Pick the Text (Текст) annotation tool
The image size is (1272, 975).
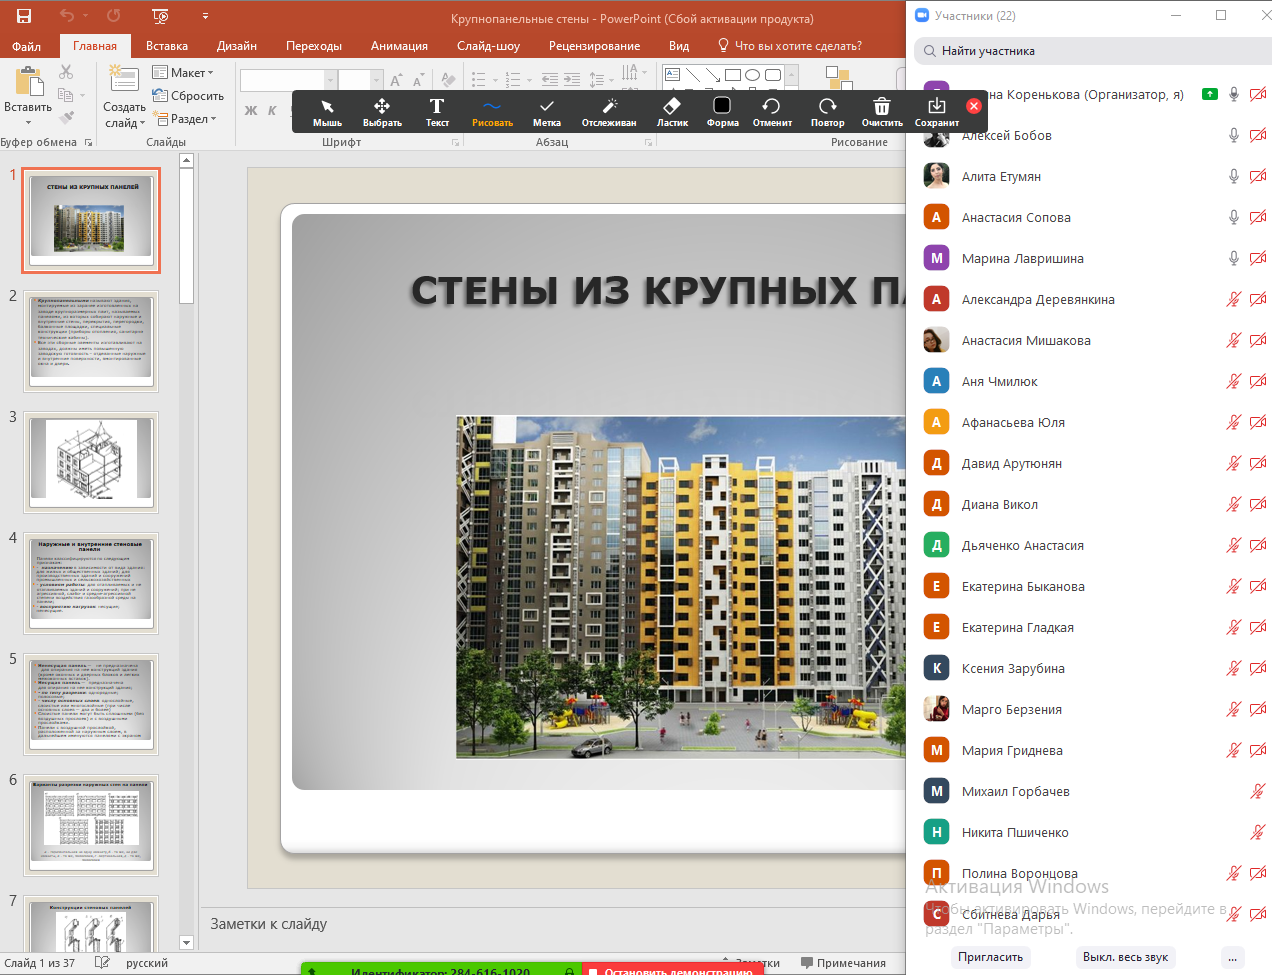click(x=437, y=111)
